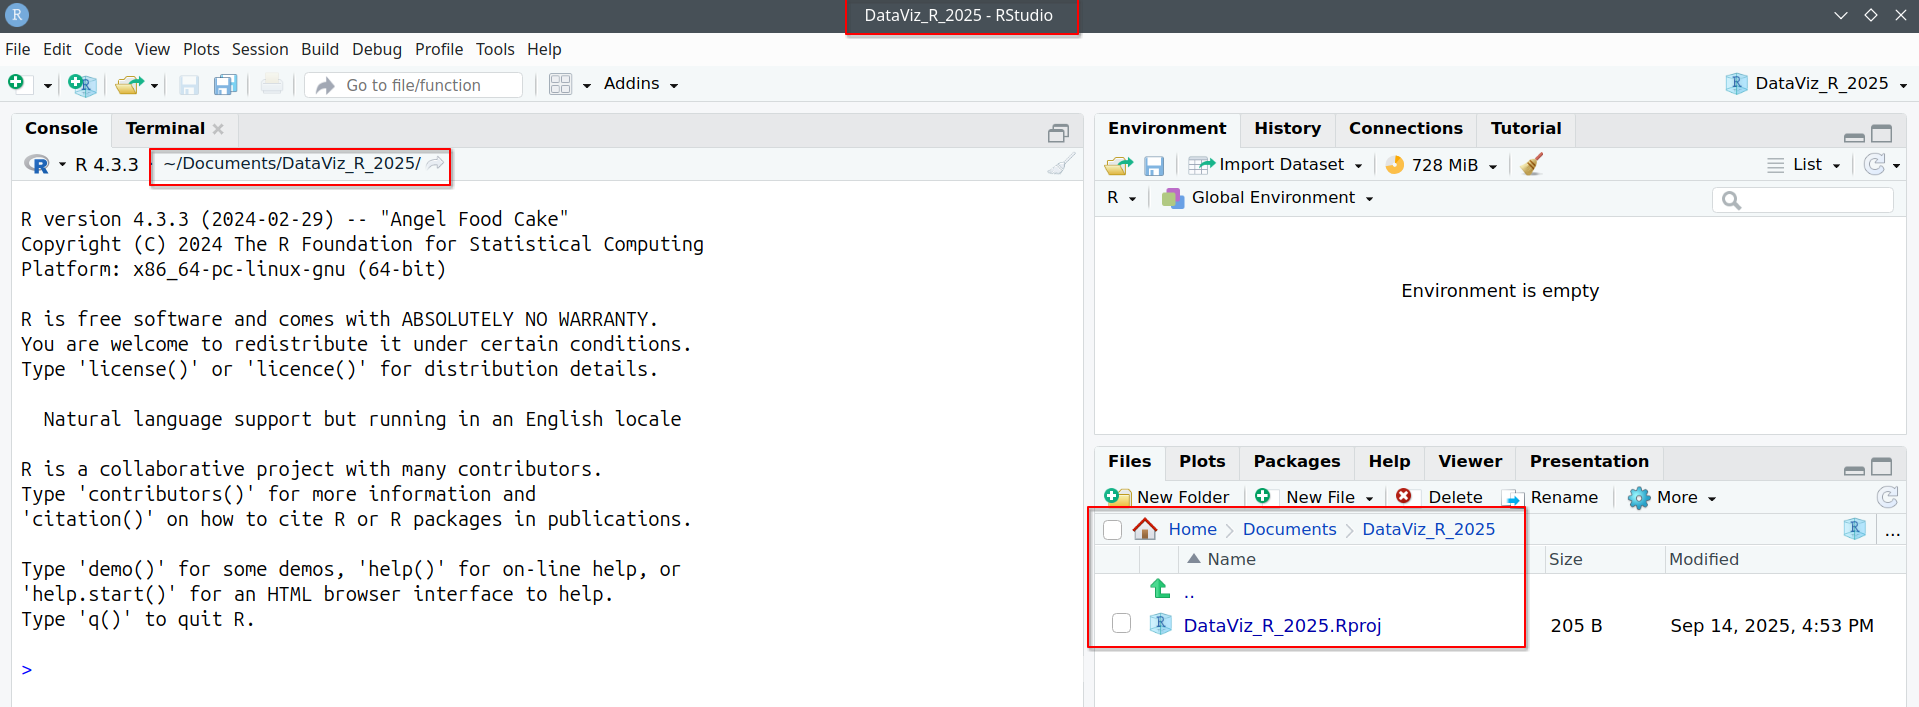
Task: Maximize the Files pane
Action: coord(1882,467)
